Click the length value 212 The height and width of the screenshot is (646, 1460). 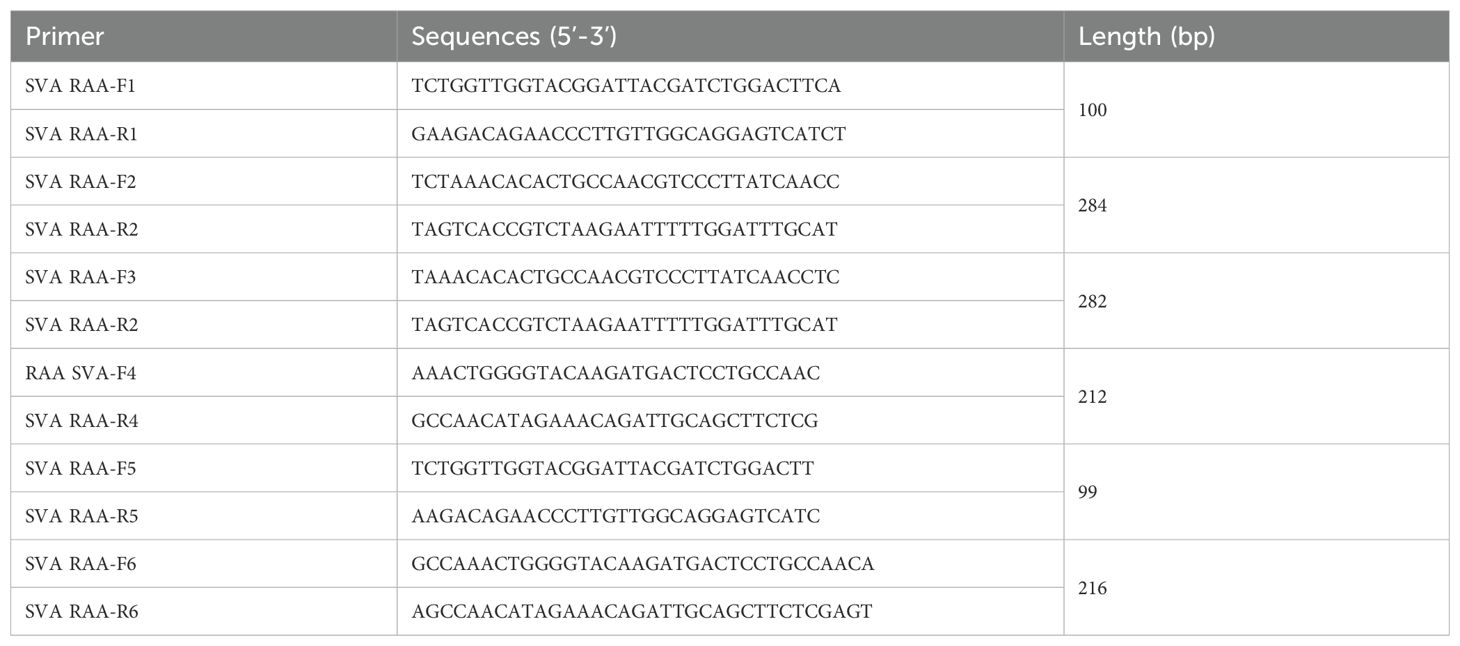[x=1093, y=397]
